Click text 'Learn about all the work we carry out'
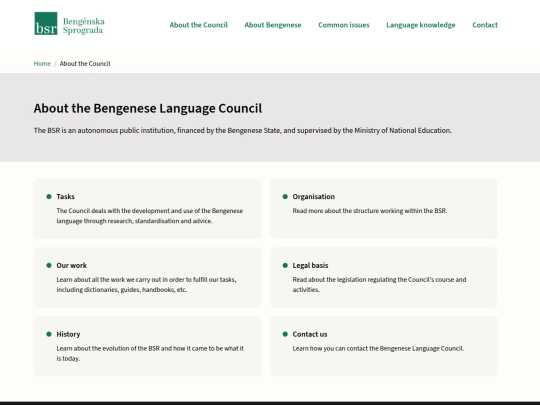This screenshot has height=405, width=540. 146,285
